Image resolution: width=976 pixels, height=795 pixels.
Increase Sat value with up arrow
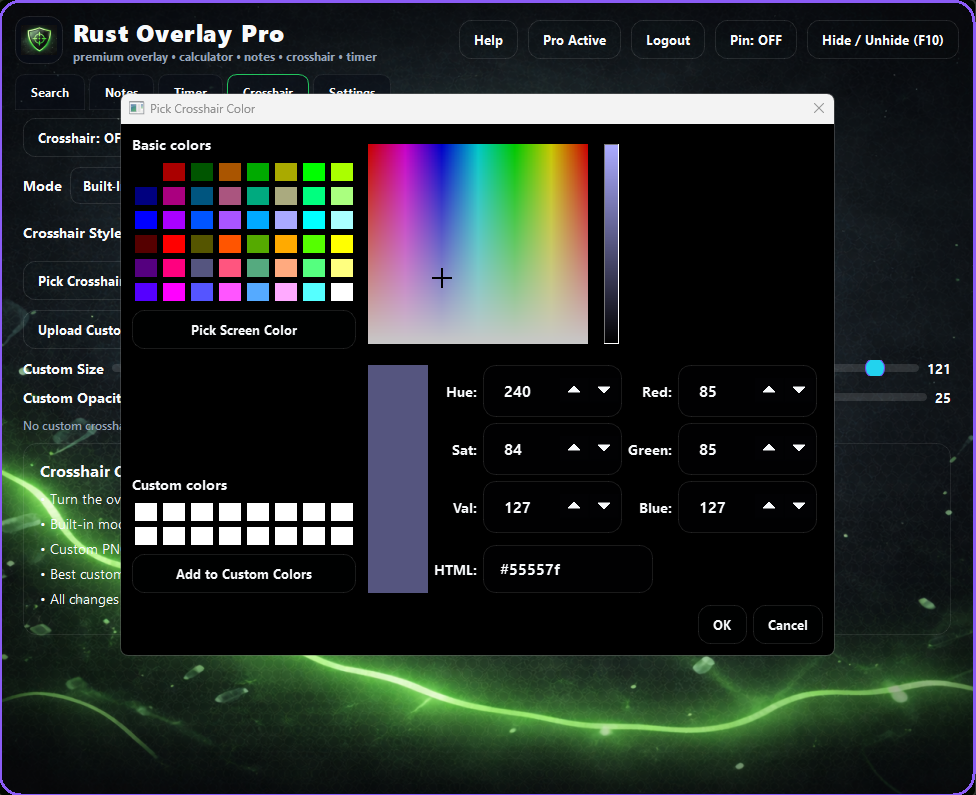point(574,448)
